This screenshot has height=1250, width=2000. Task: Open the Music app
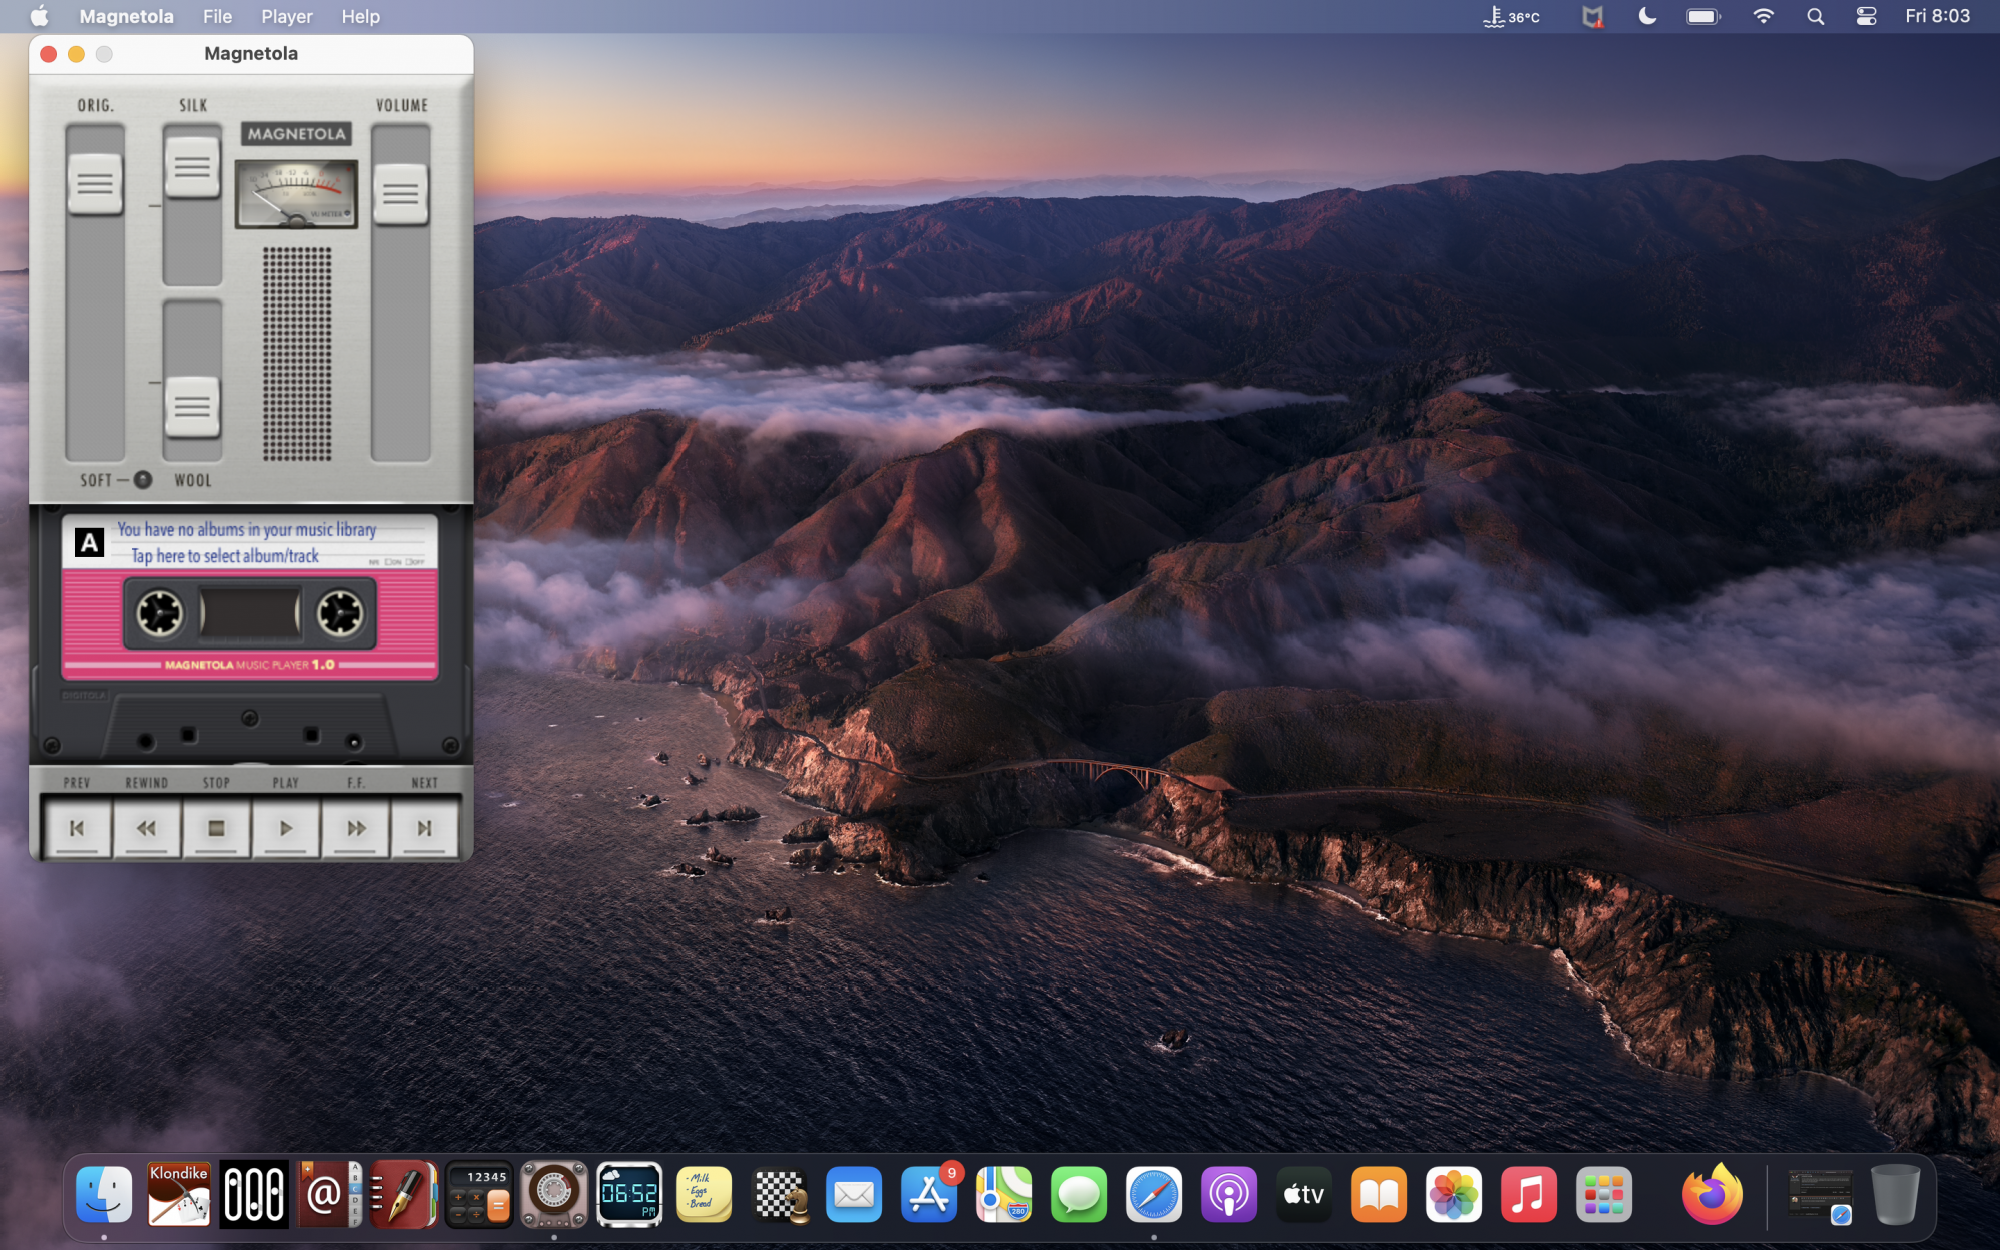[x=1529, y=1194]
